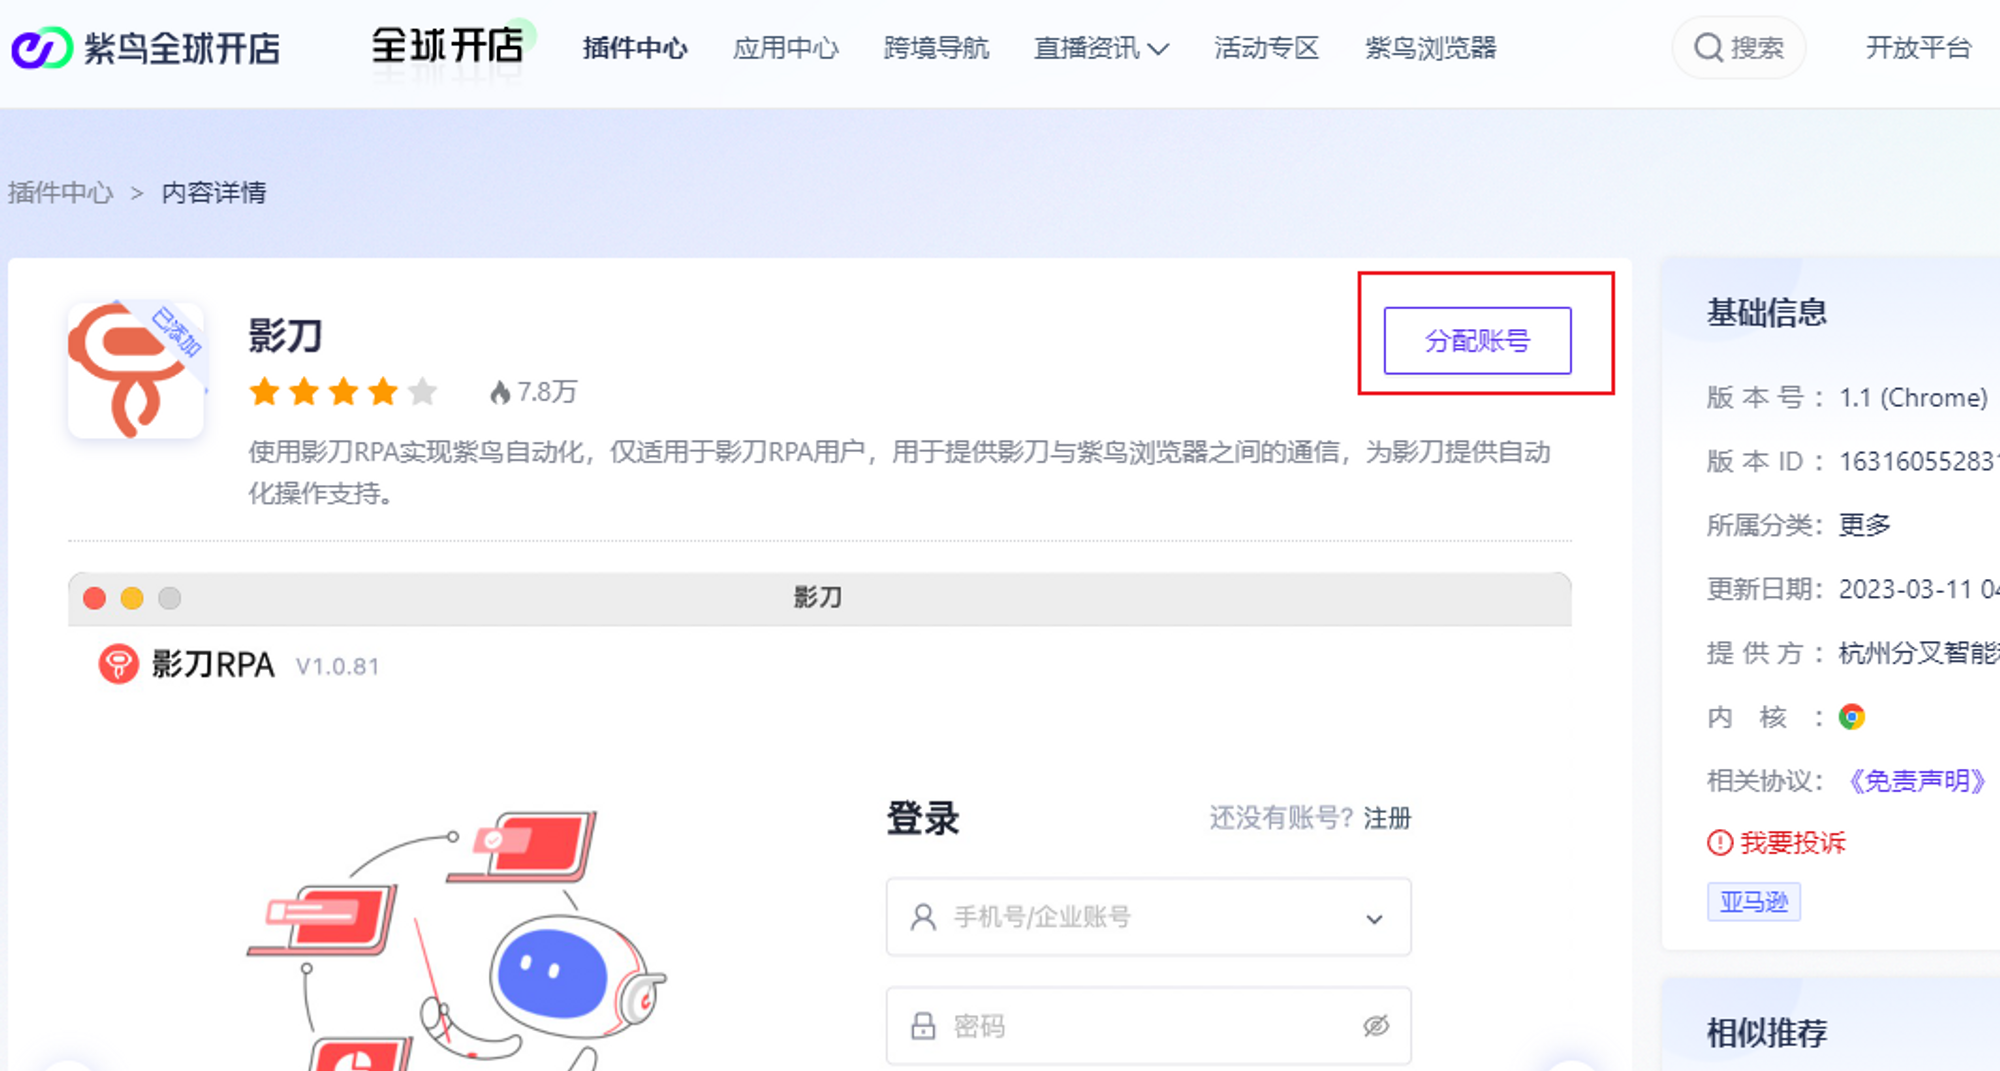Click the flame popularity icon beside 7.8万
Image resolution: width=2000 pixels, height=1071 pixels.
coord(500,392)
